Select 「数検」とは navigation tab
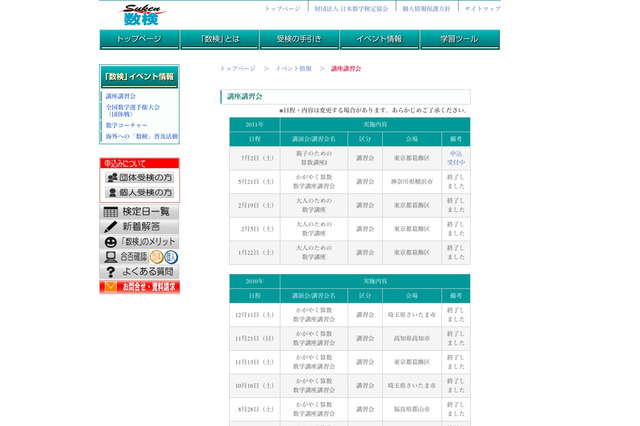640x426 pixels. coord(220,40)
